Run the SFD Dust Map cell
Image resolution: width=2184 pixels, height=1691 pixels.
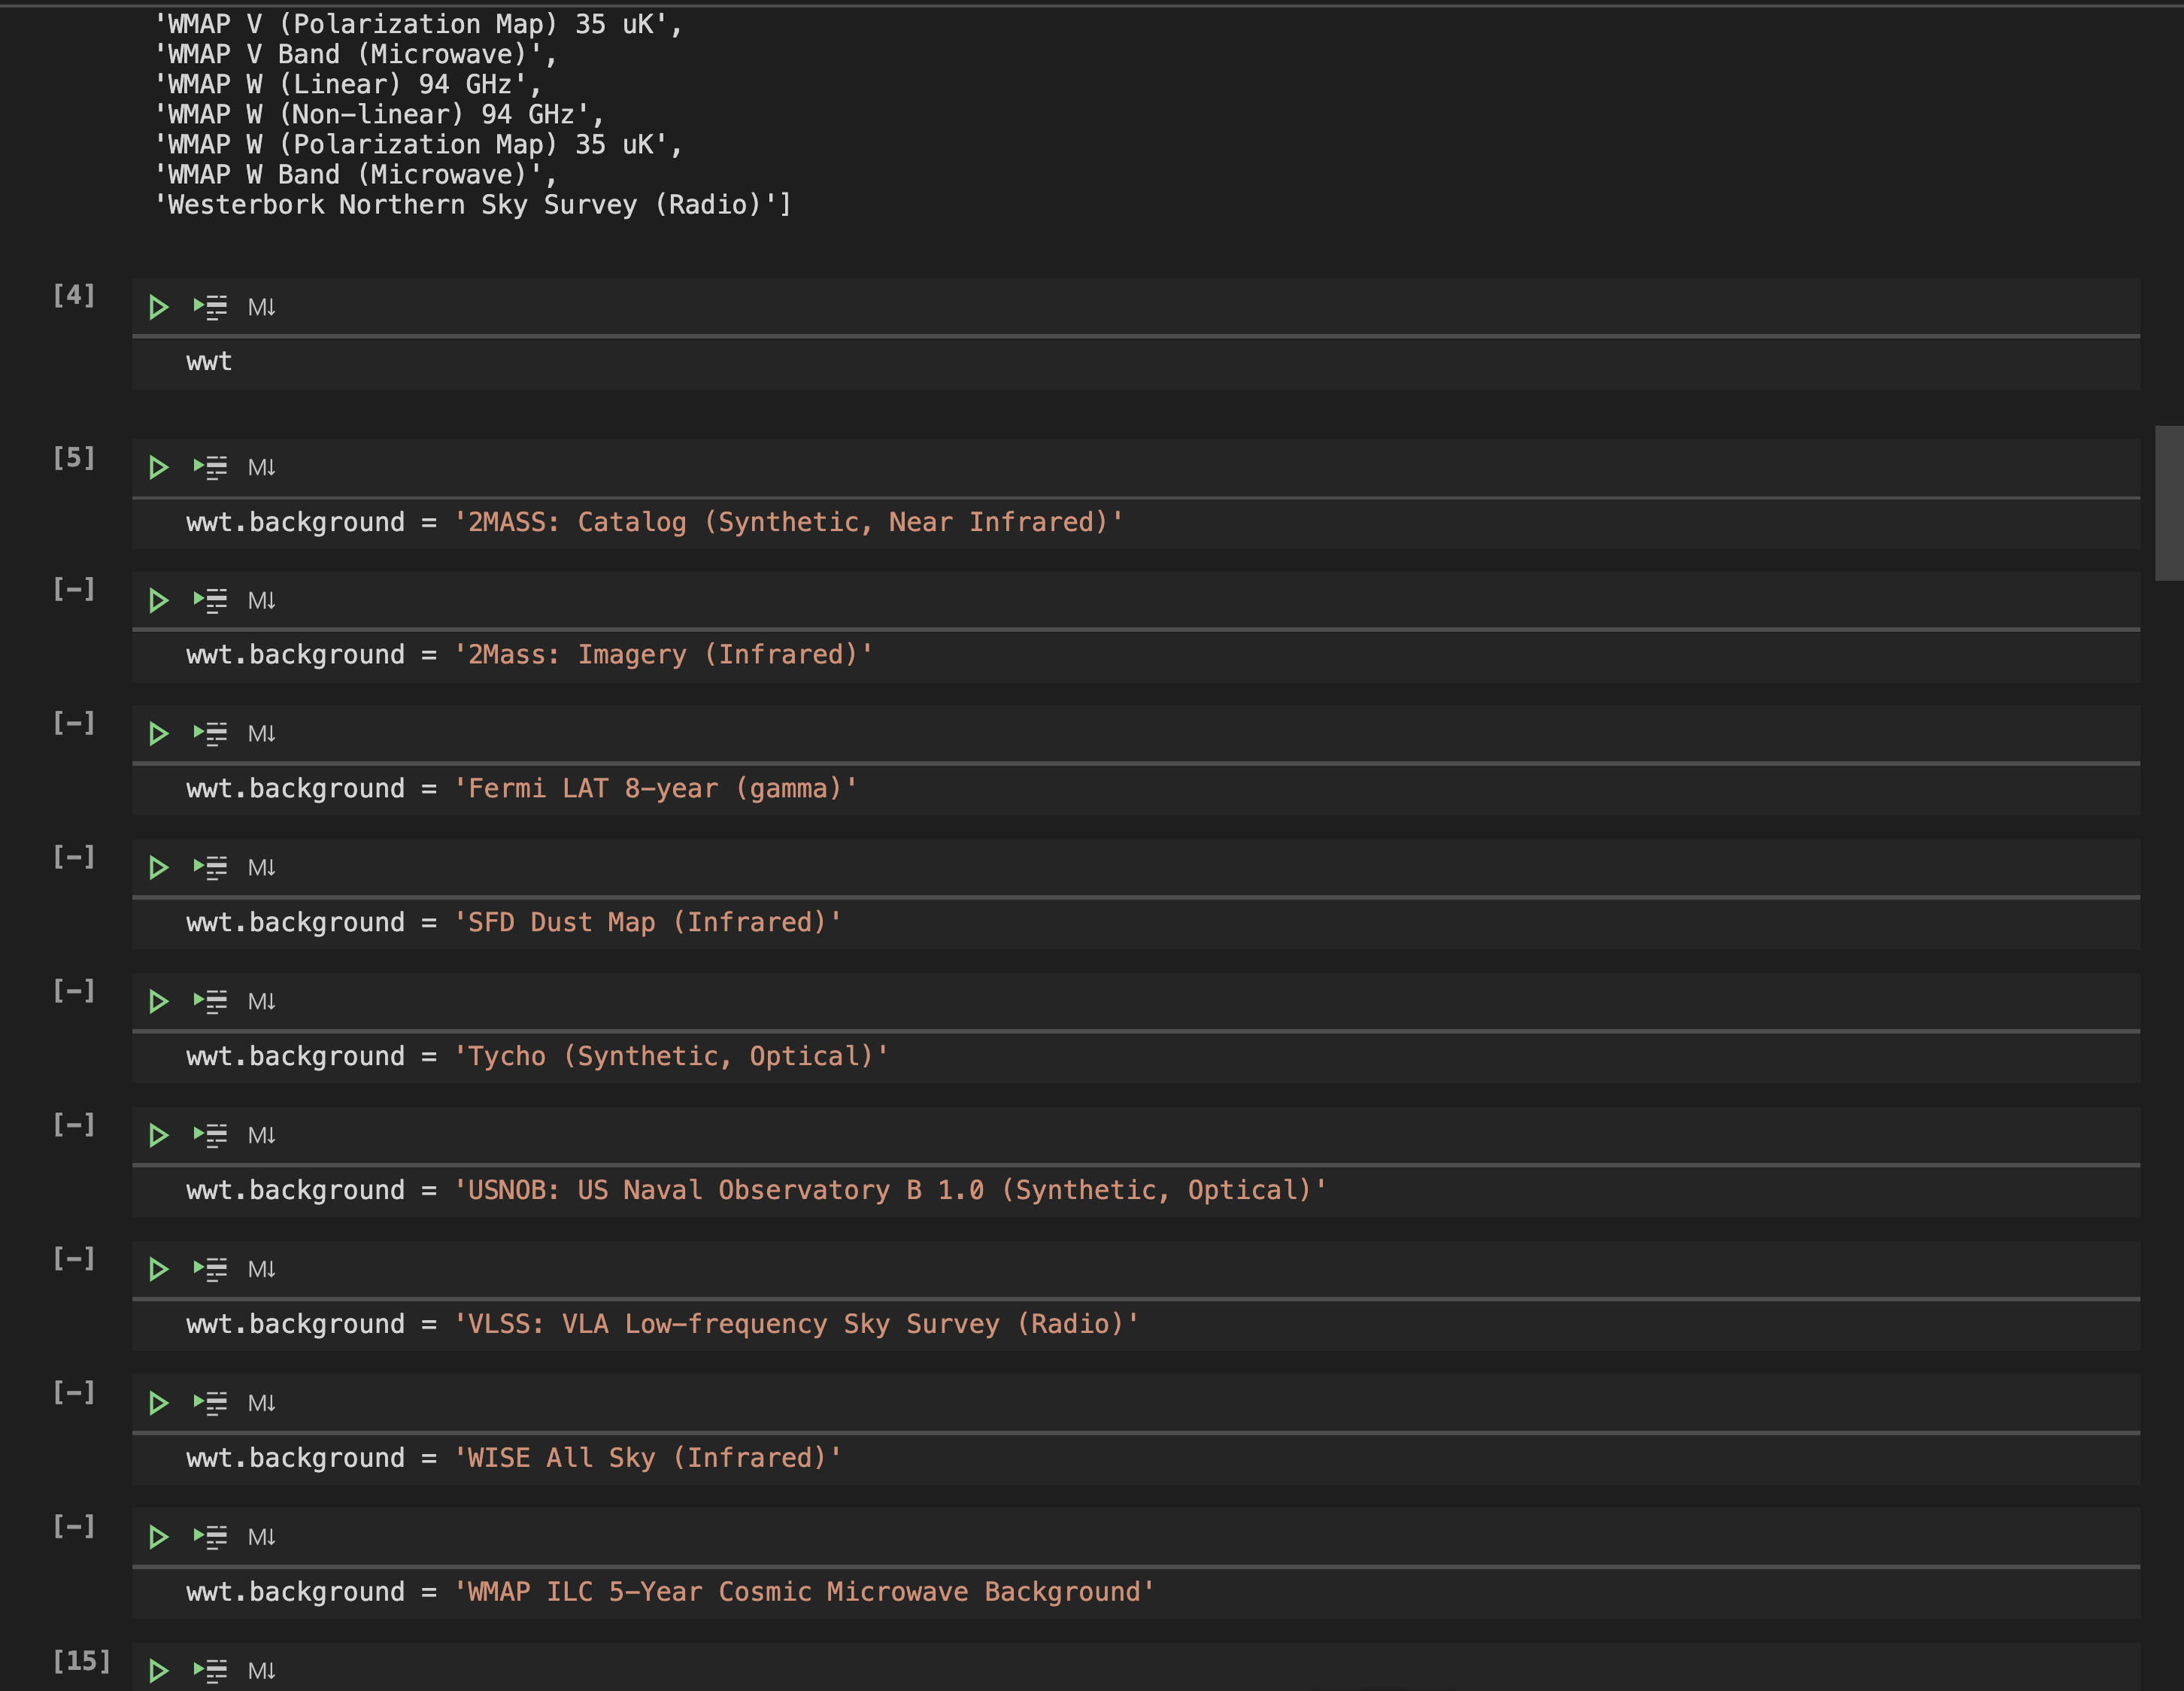[158, 868]
